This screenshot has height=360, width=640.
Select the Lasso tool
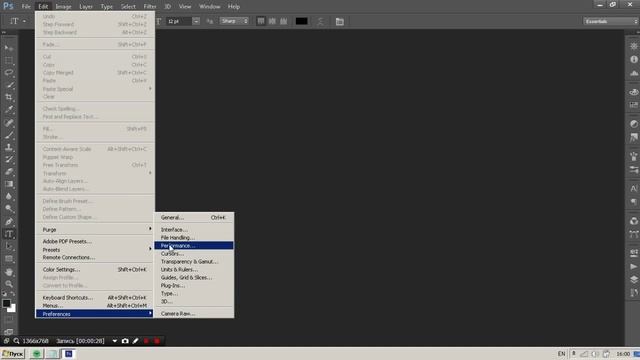pyautogui.click(x=9, y=73)
